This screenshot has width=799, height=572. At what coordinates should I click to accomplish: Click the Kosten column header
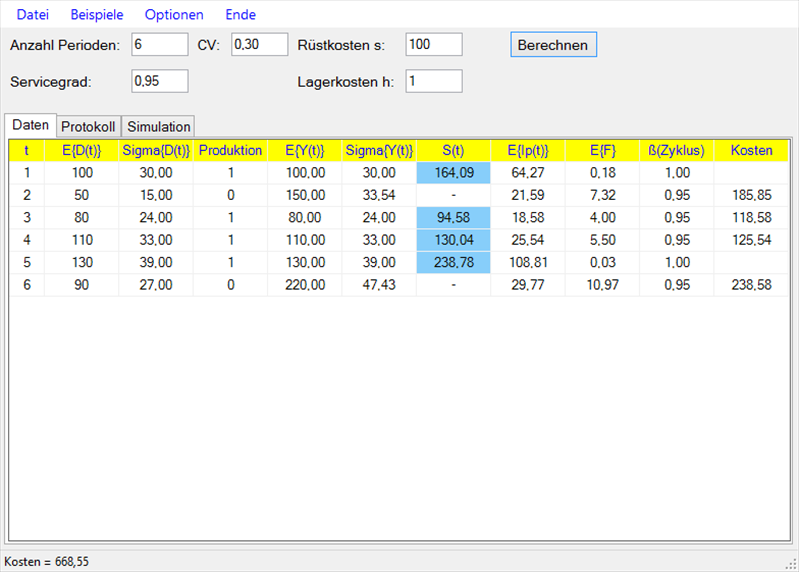point(751,151)
